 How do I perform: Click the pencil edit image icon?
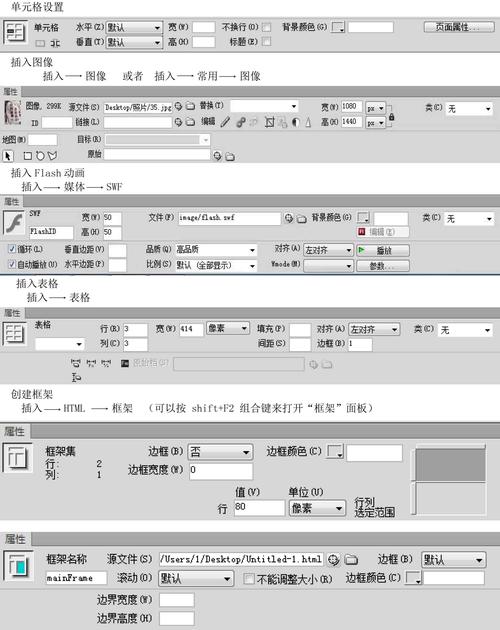[x=225, y=122]
